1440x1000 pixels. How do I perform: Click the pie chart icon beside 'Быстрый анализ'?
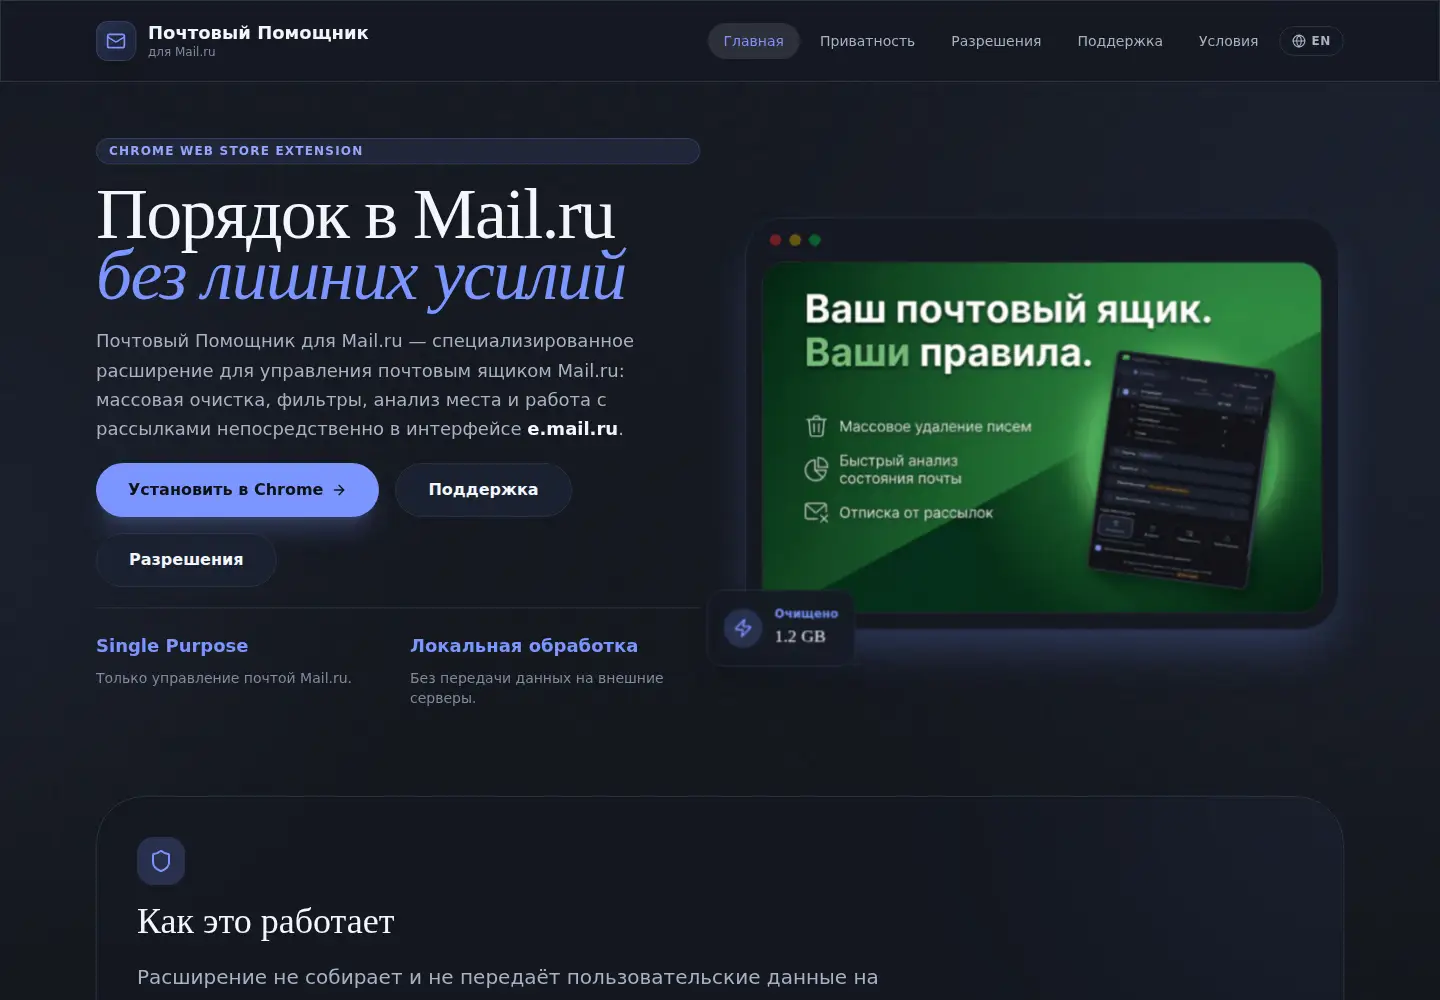(816, 469)
